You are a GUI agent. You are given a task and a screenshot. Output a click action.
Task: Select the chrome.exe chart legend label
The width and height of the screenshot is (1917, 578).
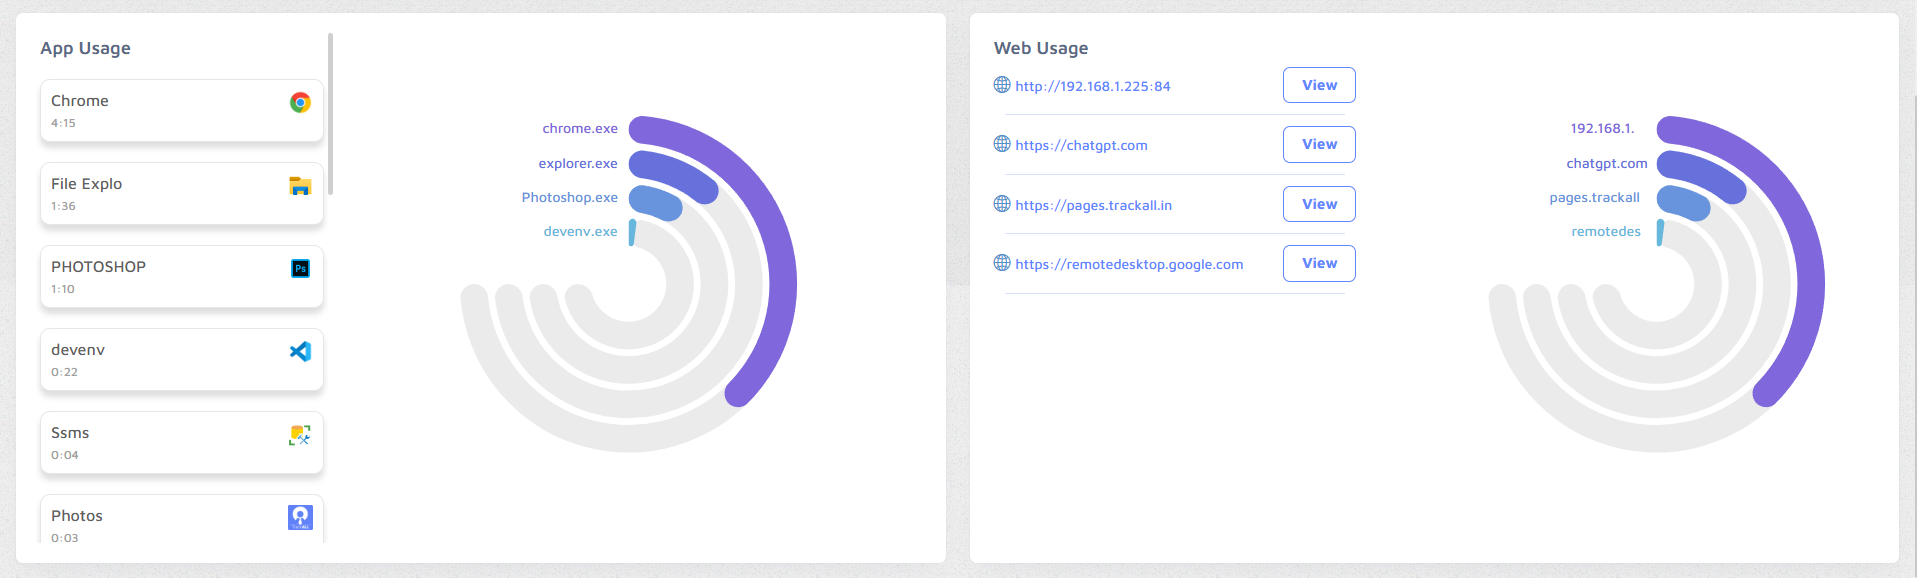[580, 128]
